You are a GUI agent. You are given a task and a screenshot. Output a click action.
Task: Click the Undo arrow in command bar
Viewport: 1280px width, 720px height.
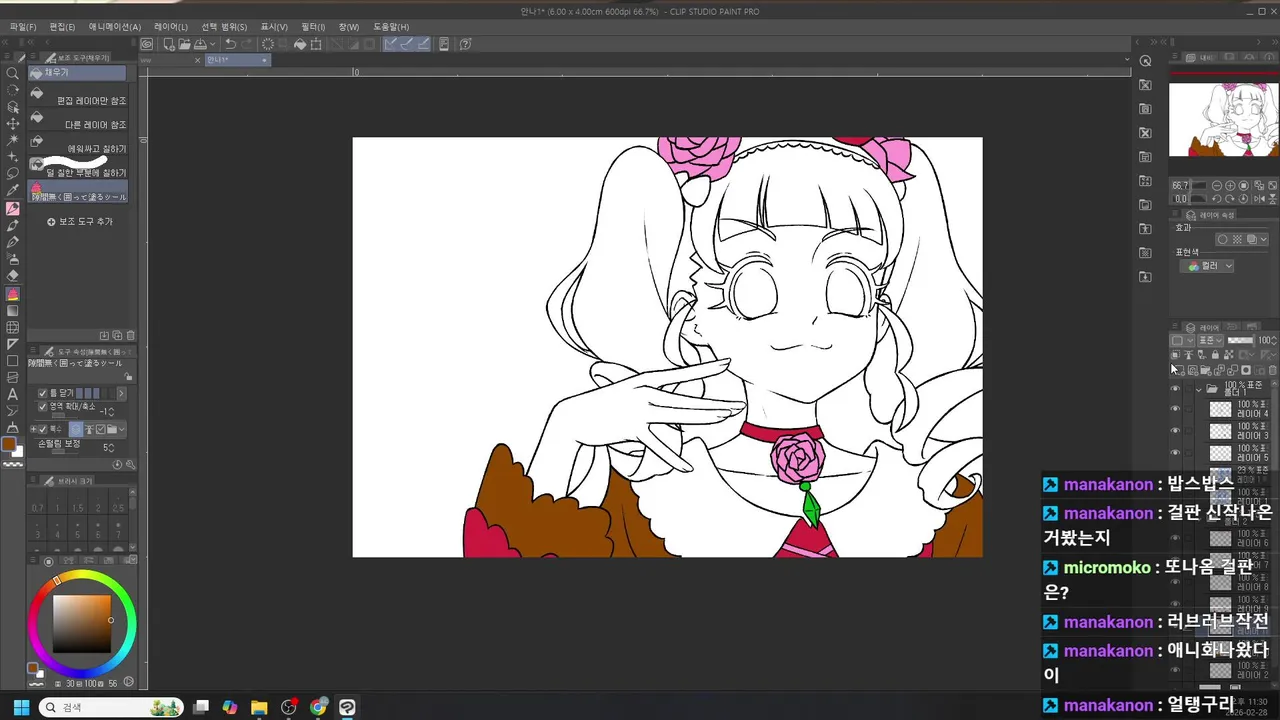coord(230,44)
